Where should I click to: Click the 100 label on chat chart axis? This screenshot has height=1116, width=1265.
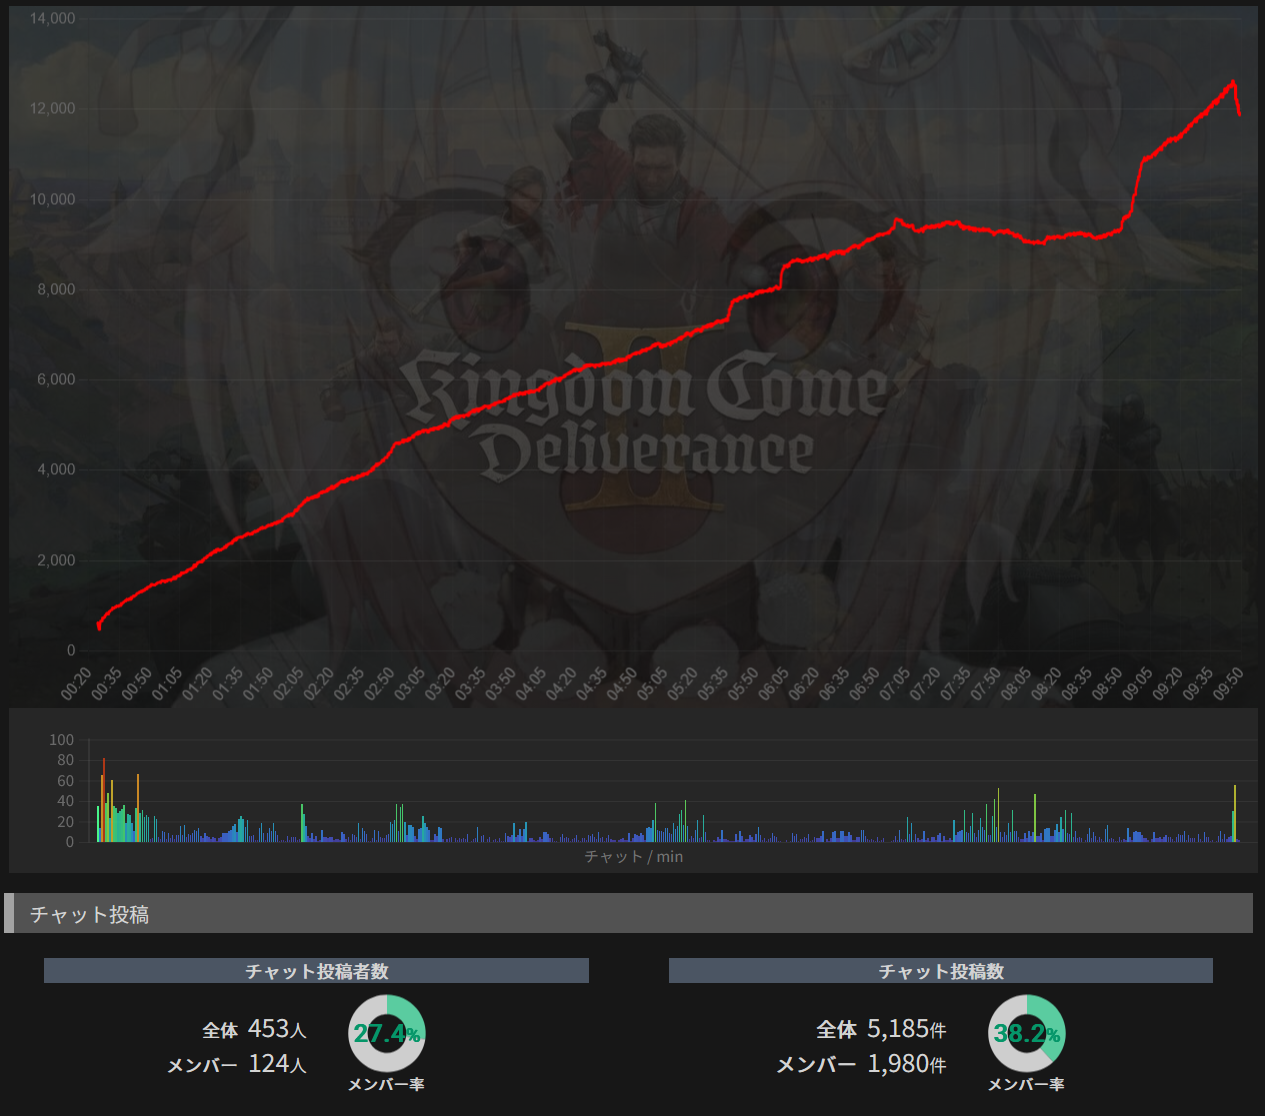coord(62,740)
